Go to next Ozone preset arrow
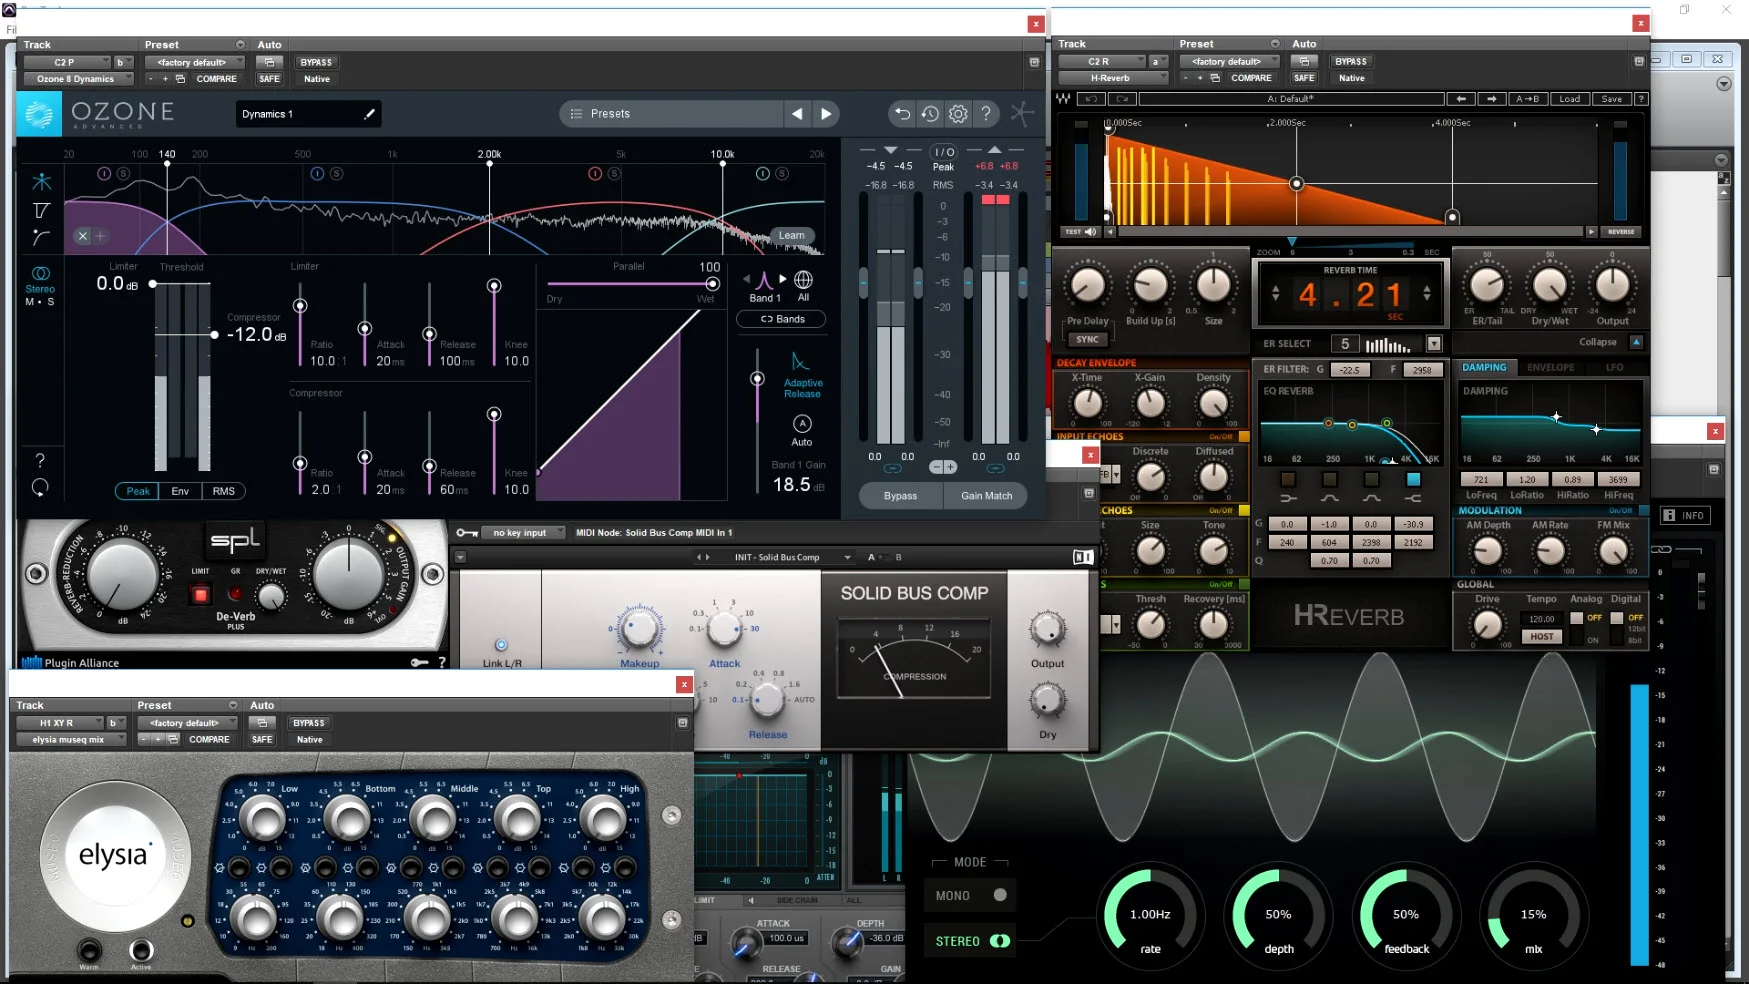The height and width of the screenshot is (984, 1749). [x=826, y=114]
